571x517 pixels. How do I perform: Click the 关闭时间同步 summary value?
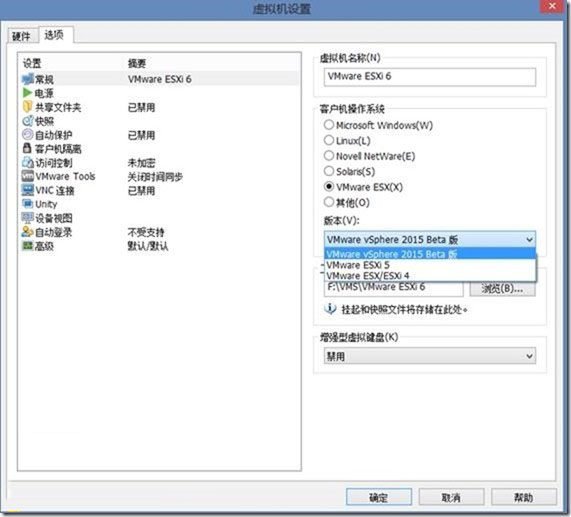pyautogui.click(x=155, y=177)
